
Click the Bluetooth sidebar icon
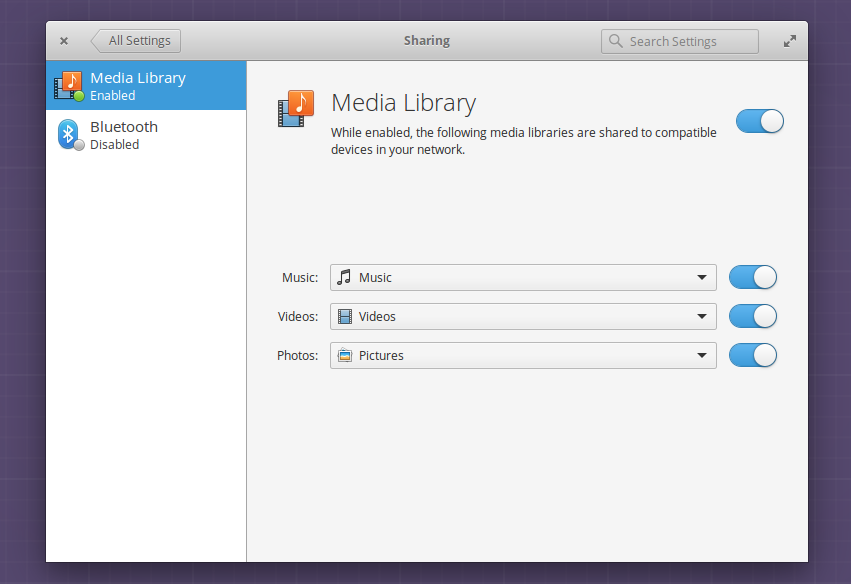coord(70,135)
